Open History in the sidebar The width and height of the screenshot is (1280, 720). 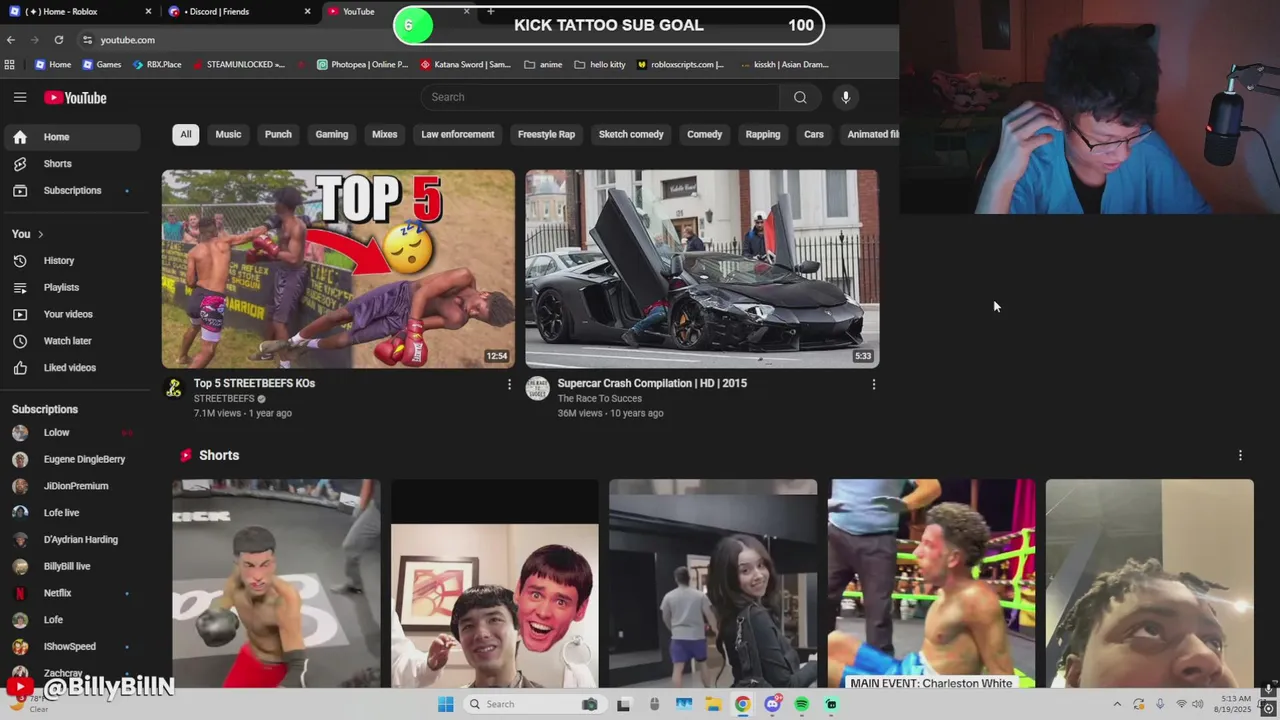72,261
